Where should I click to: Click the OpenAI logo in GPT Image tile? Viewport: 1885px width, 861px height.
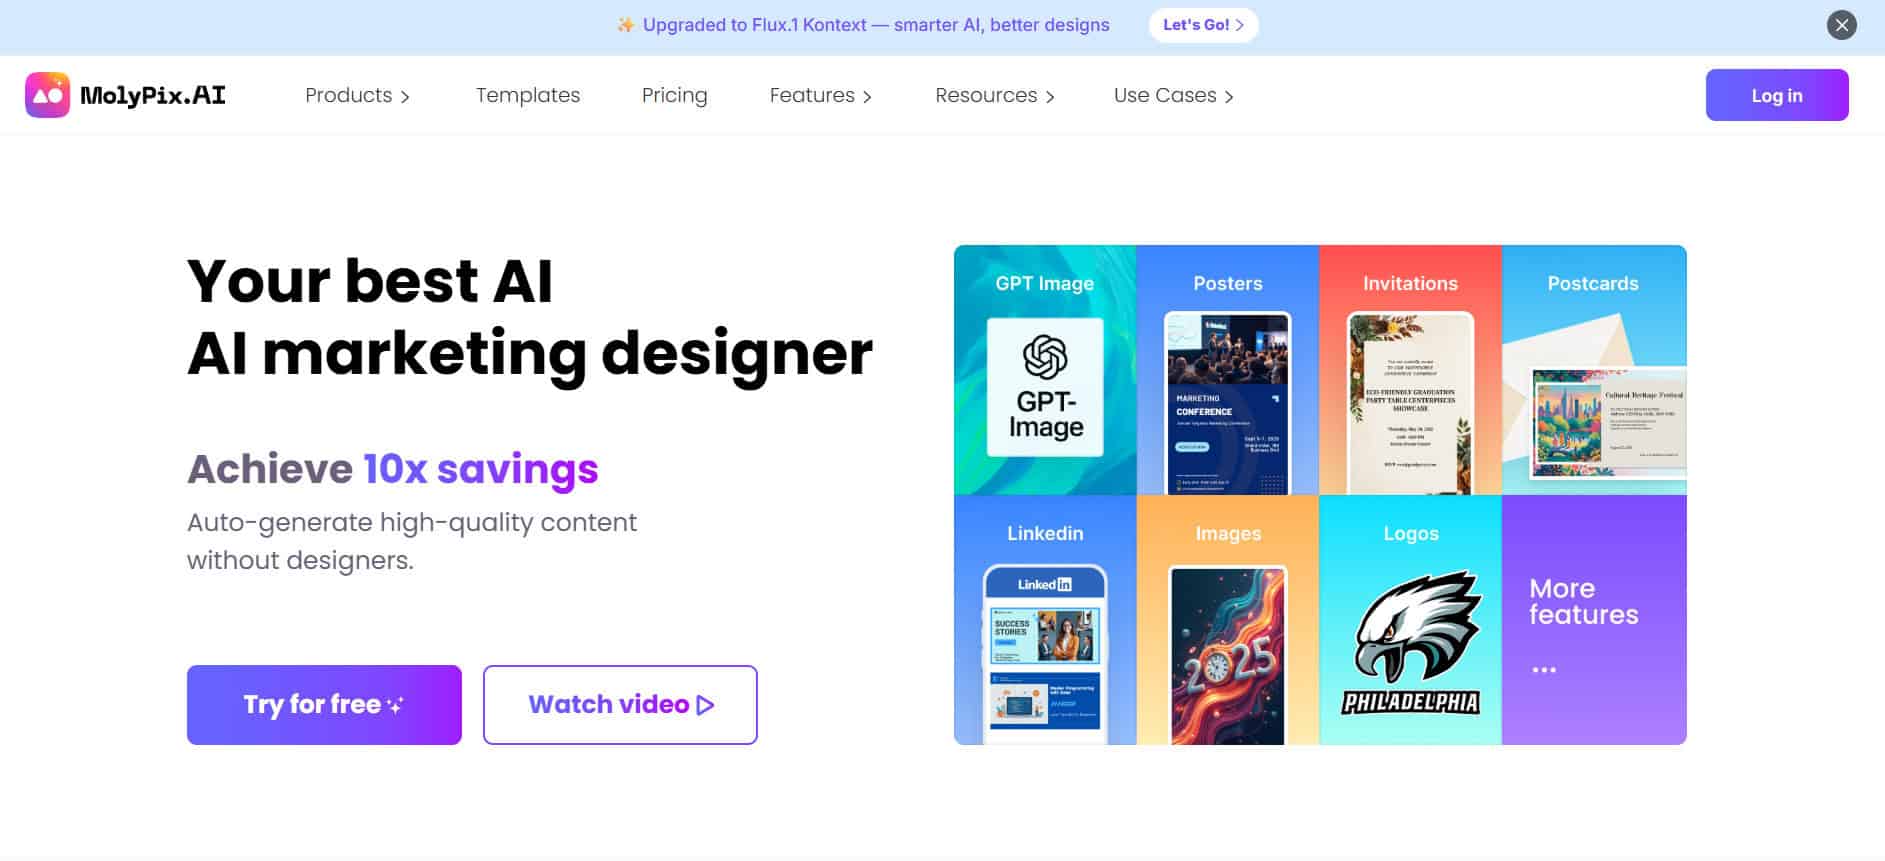point(1045,357)
